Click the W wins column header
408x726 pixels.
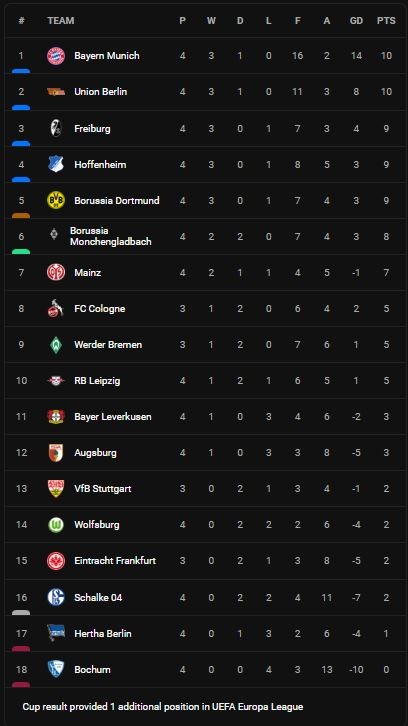(211, 21)
